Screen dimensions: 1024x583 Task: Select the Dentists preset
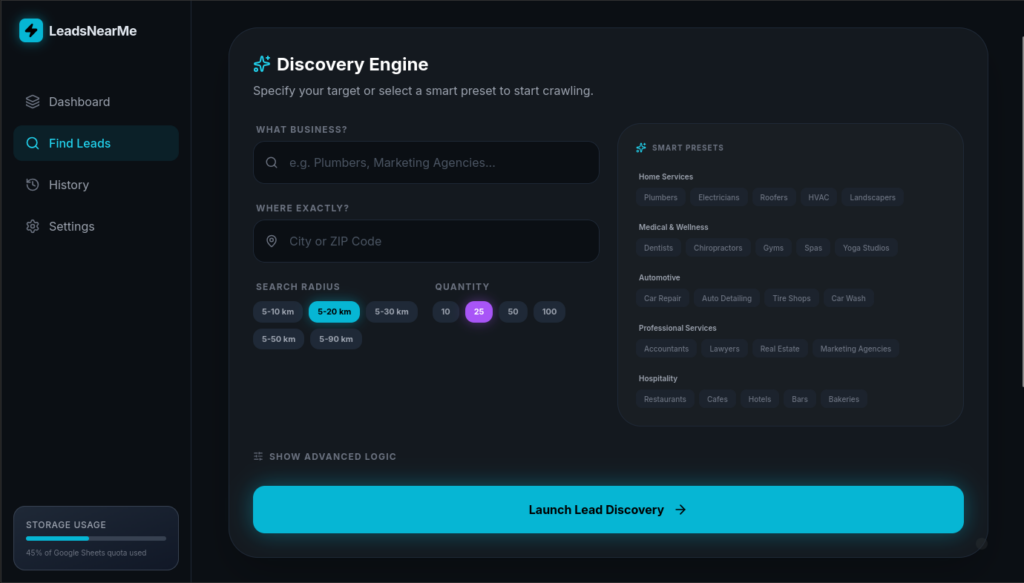tap(658, 248)
